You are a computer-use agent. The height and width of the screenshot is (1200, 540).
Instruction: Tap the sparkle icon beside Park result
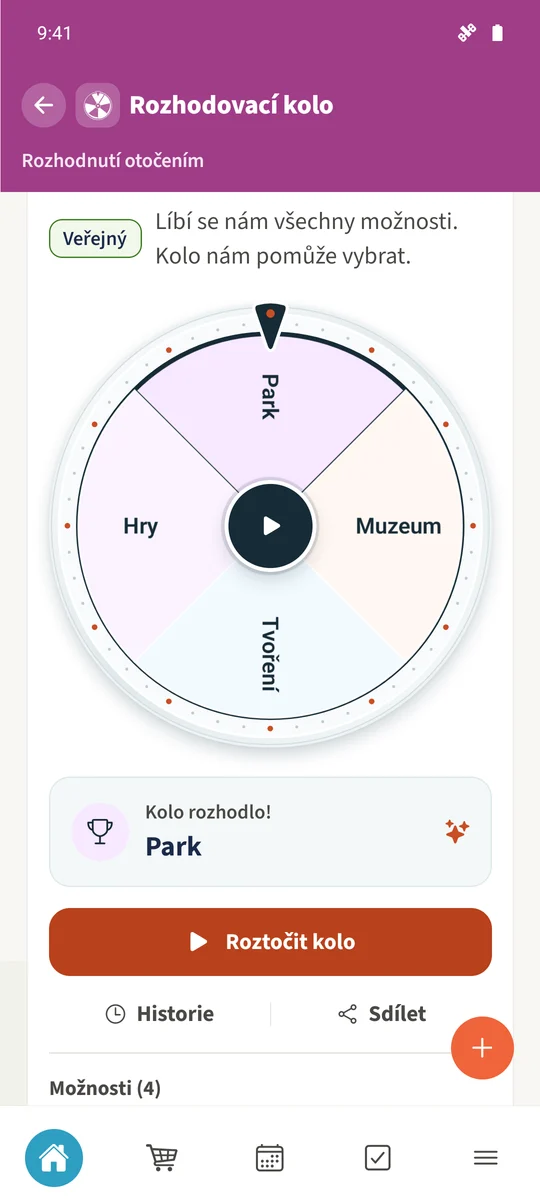click(x=457, y=831)
